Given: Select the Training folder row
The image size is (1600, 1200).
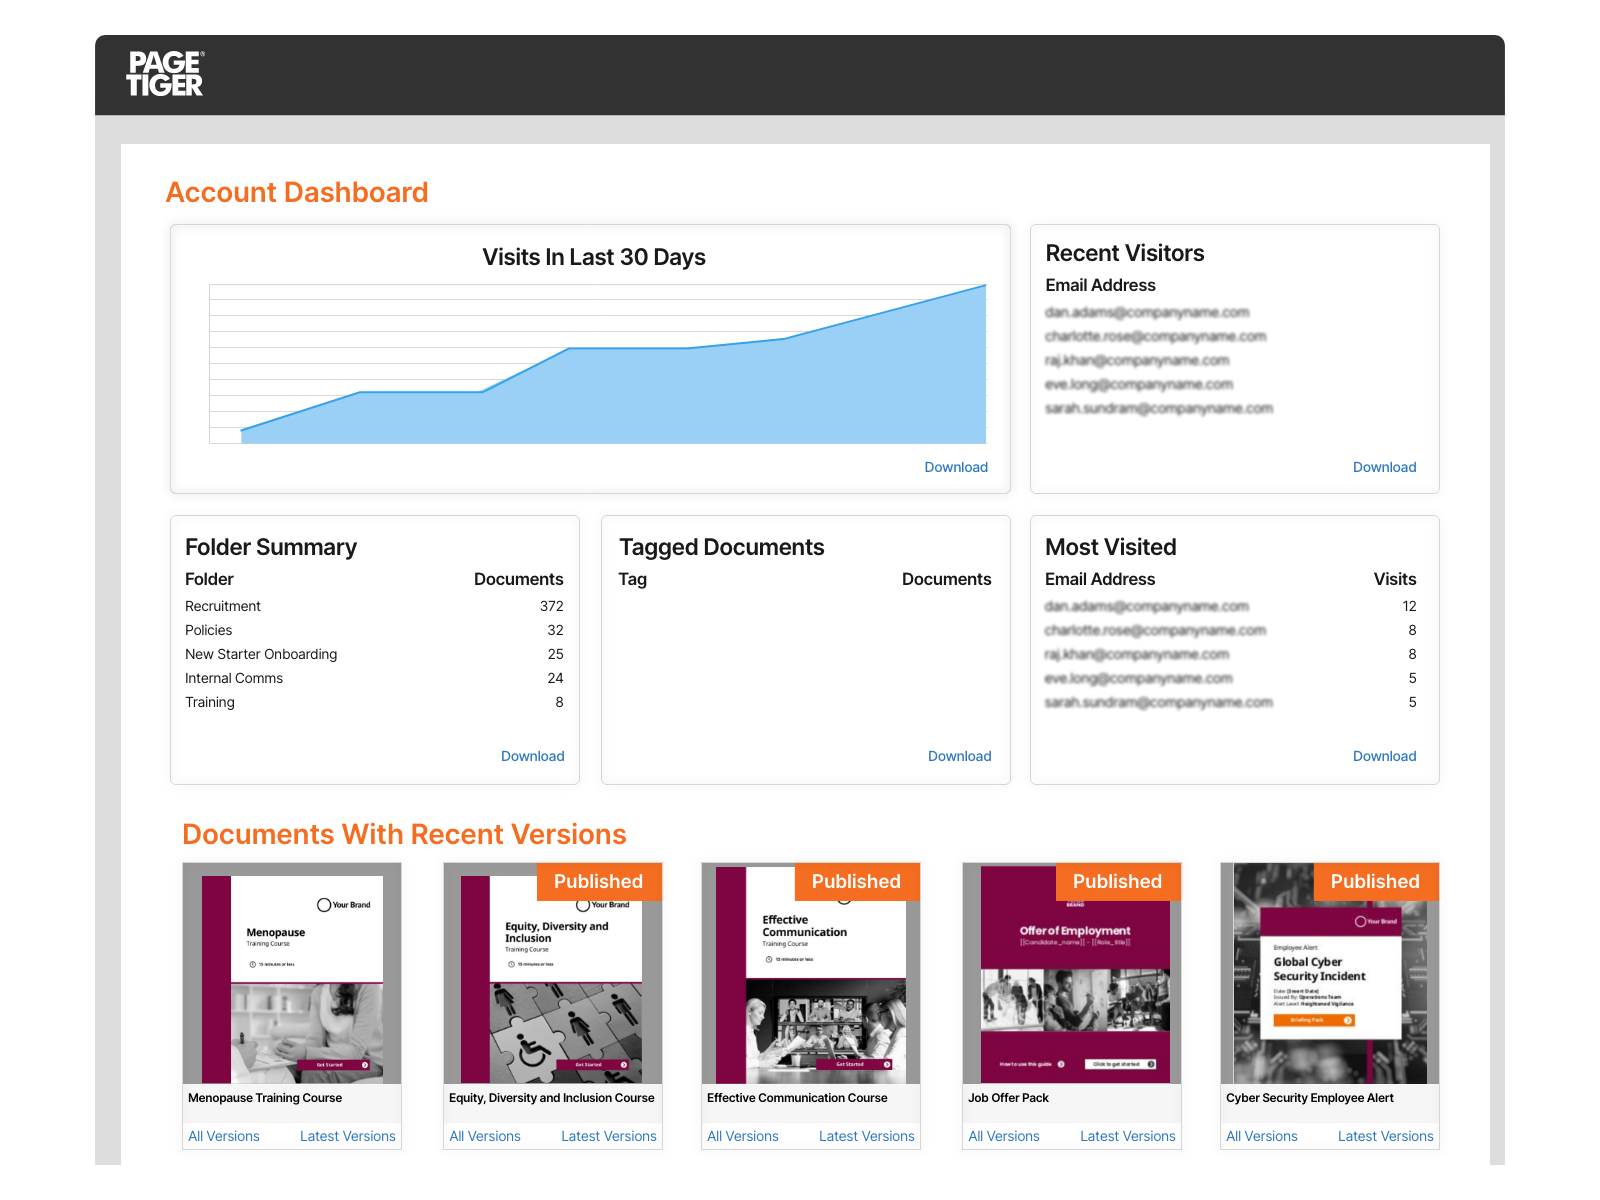Looking at the screenshot, I should point(374,702).
